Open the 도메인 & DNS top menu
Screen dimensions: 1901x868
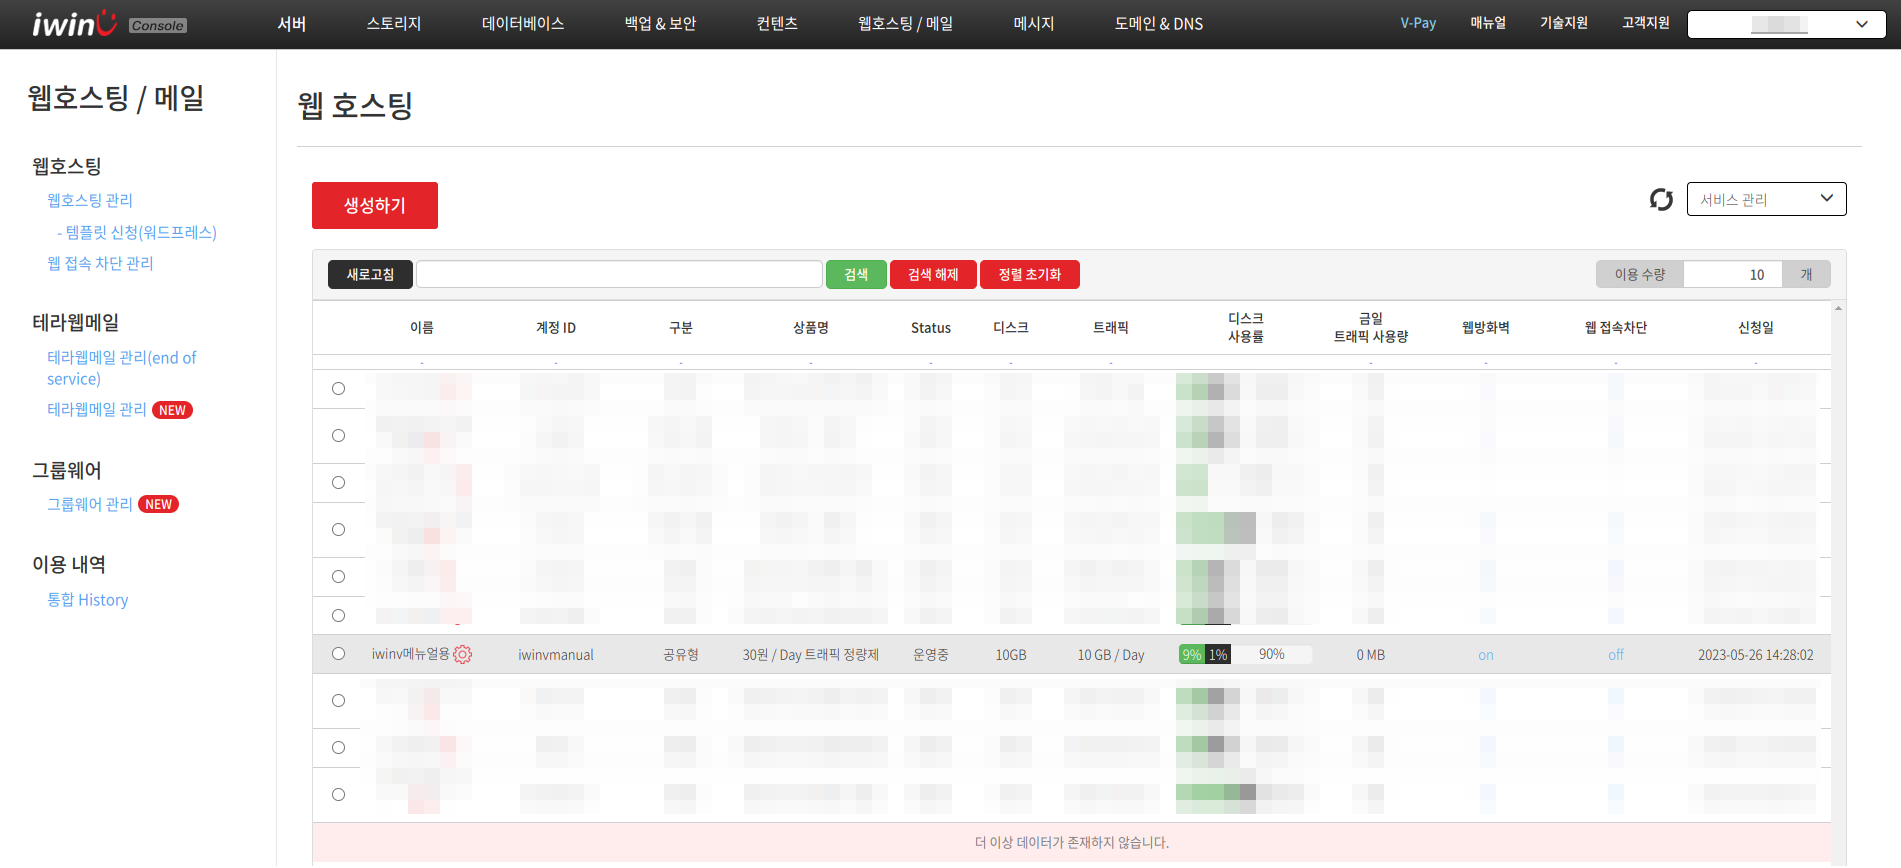(1158, 24)
